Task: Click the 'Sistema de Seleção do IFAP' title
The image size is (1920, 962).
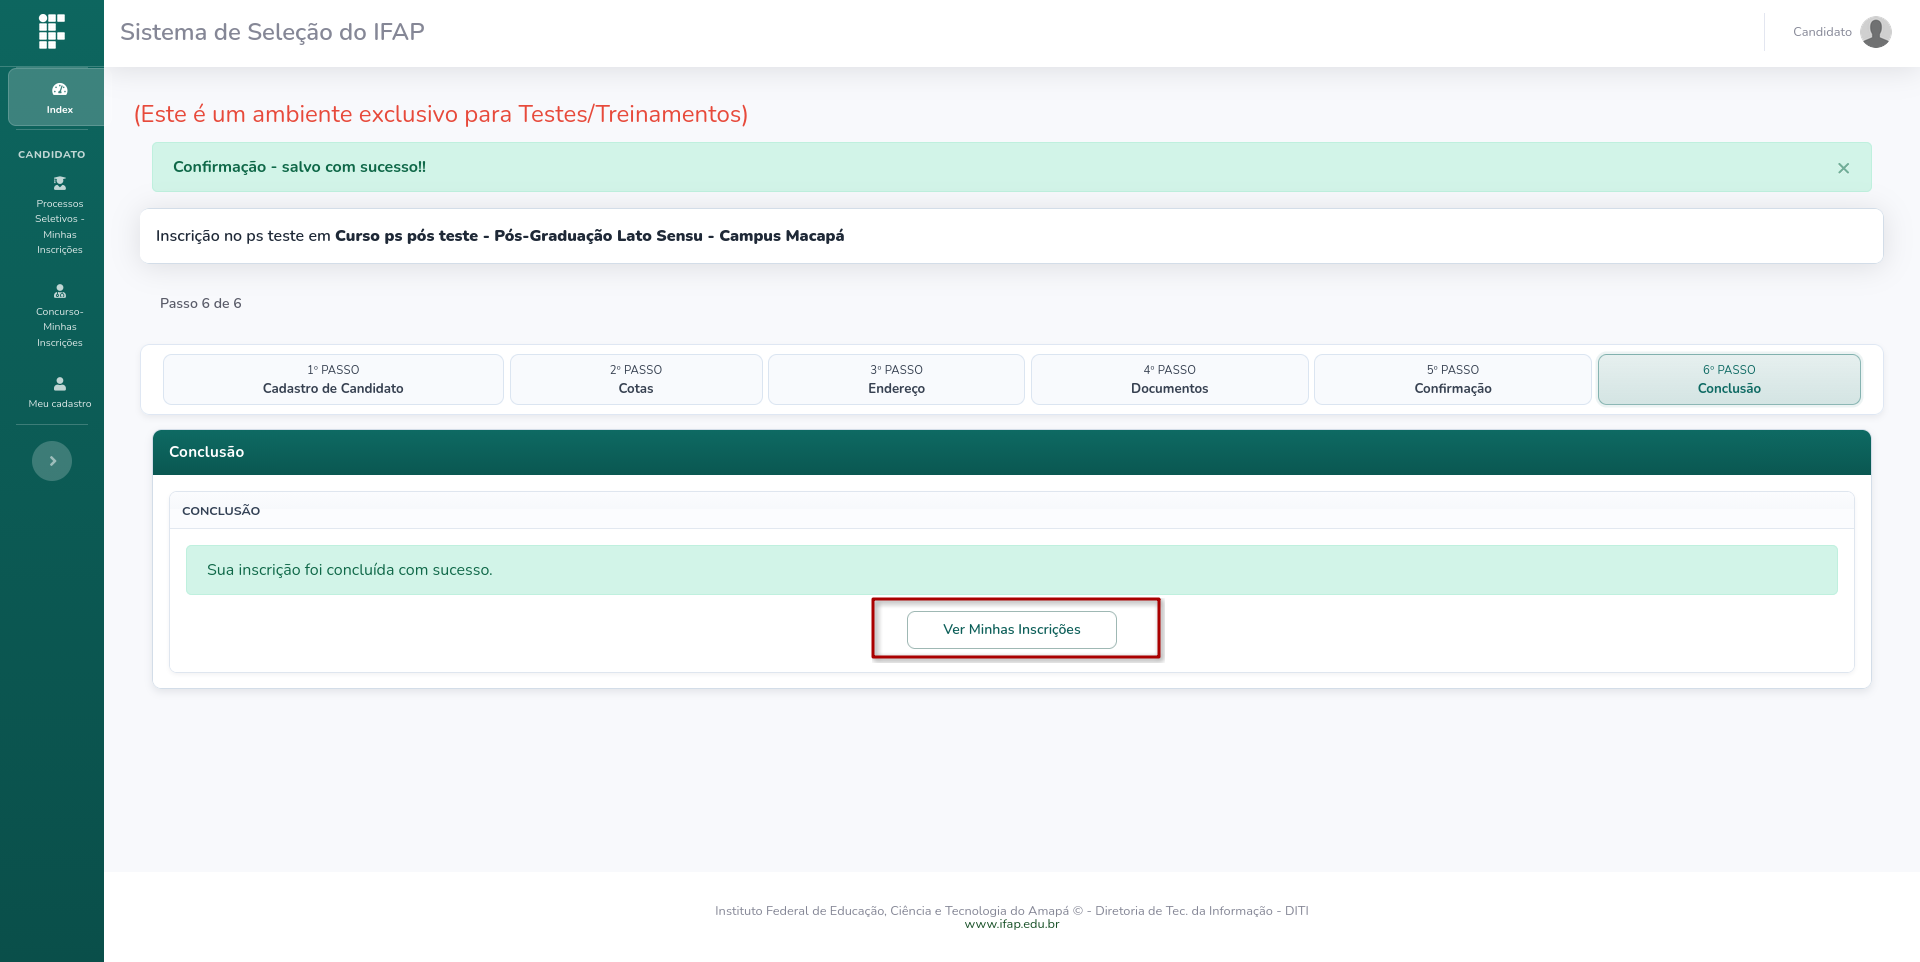Action: click(272, 32)
